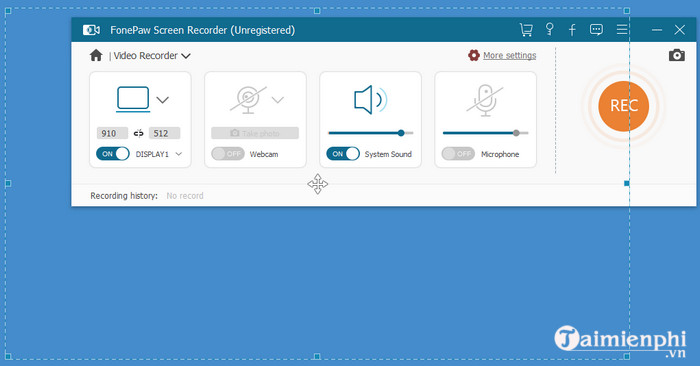Image resolution: width=700 pixels, height=366 pixels.
Task: Open the webcam options dropdown arrow
Action: point(278,100)
